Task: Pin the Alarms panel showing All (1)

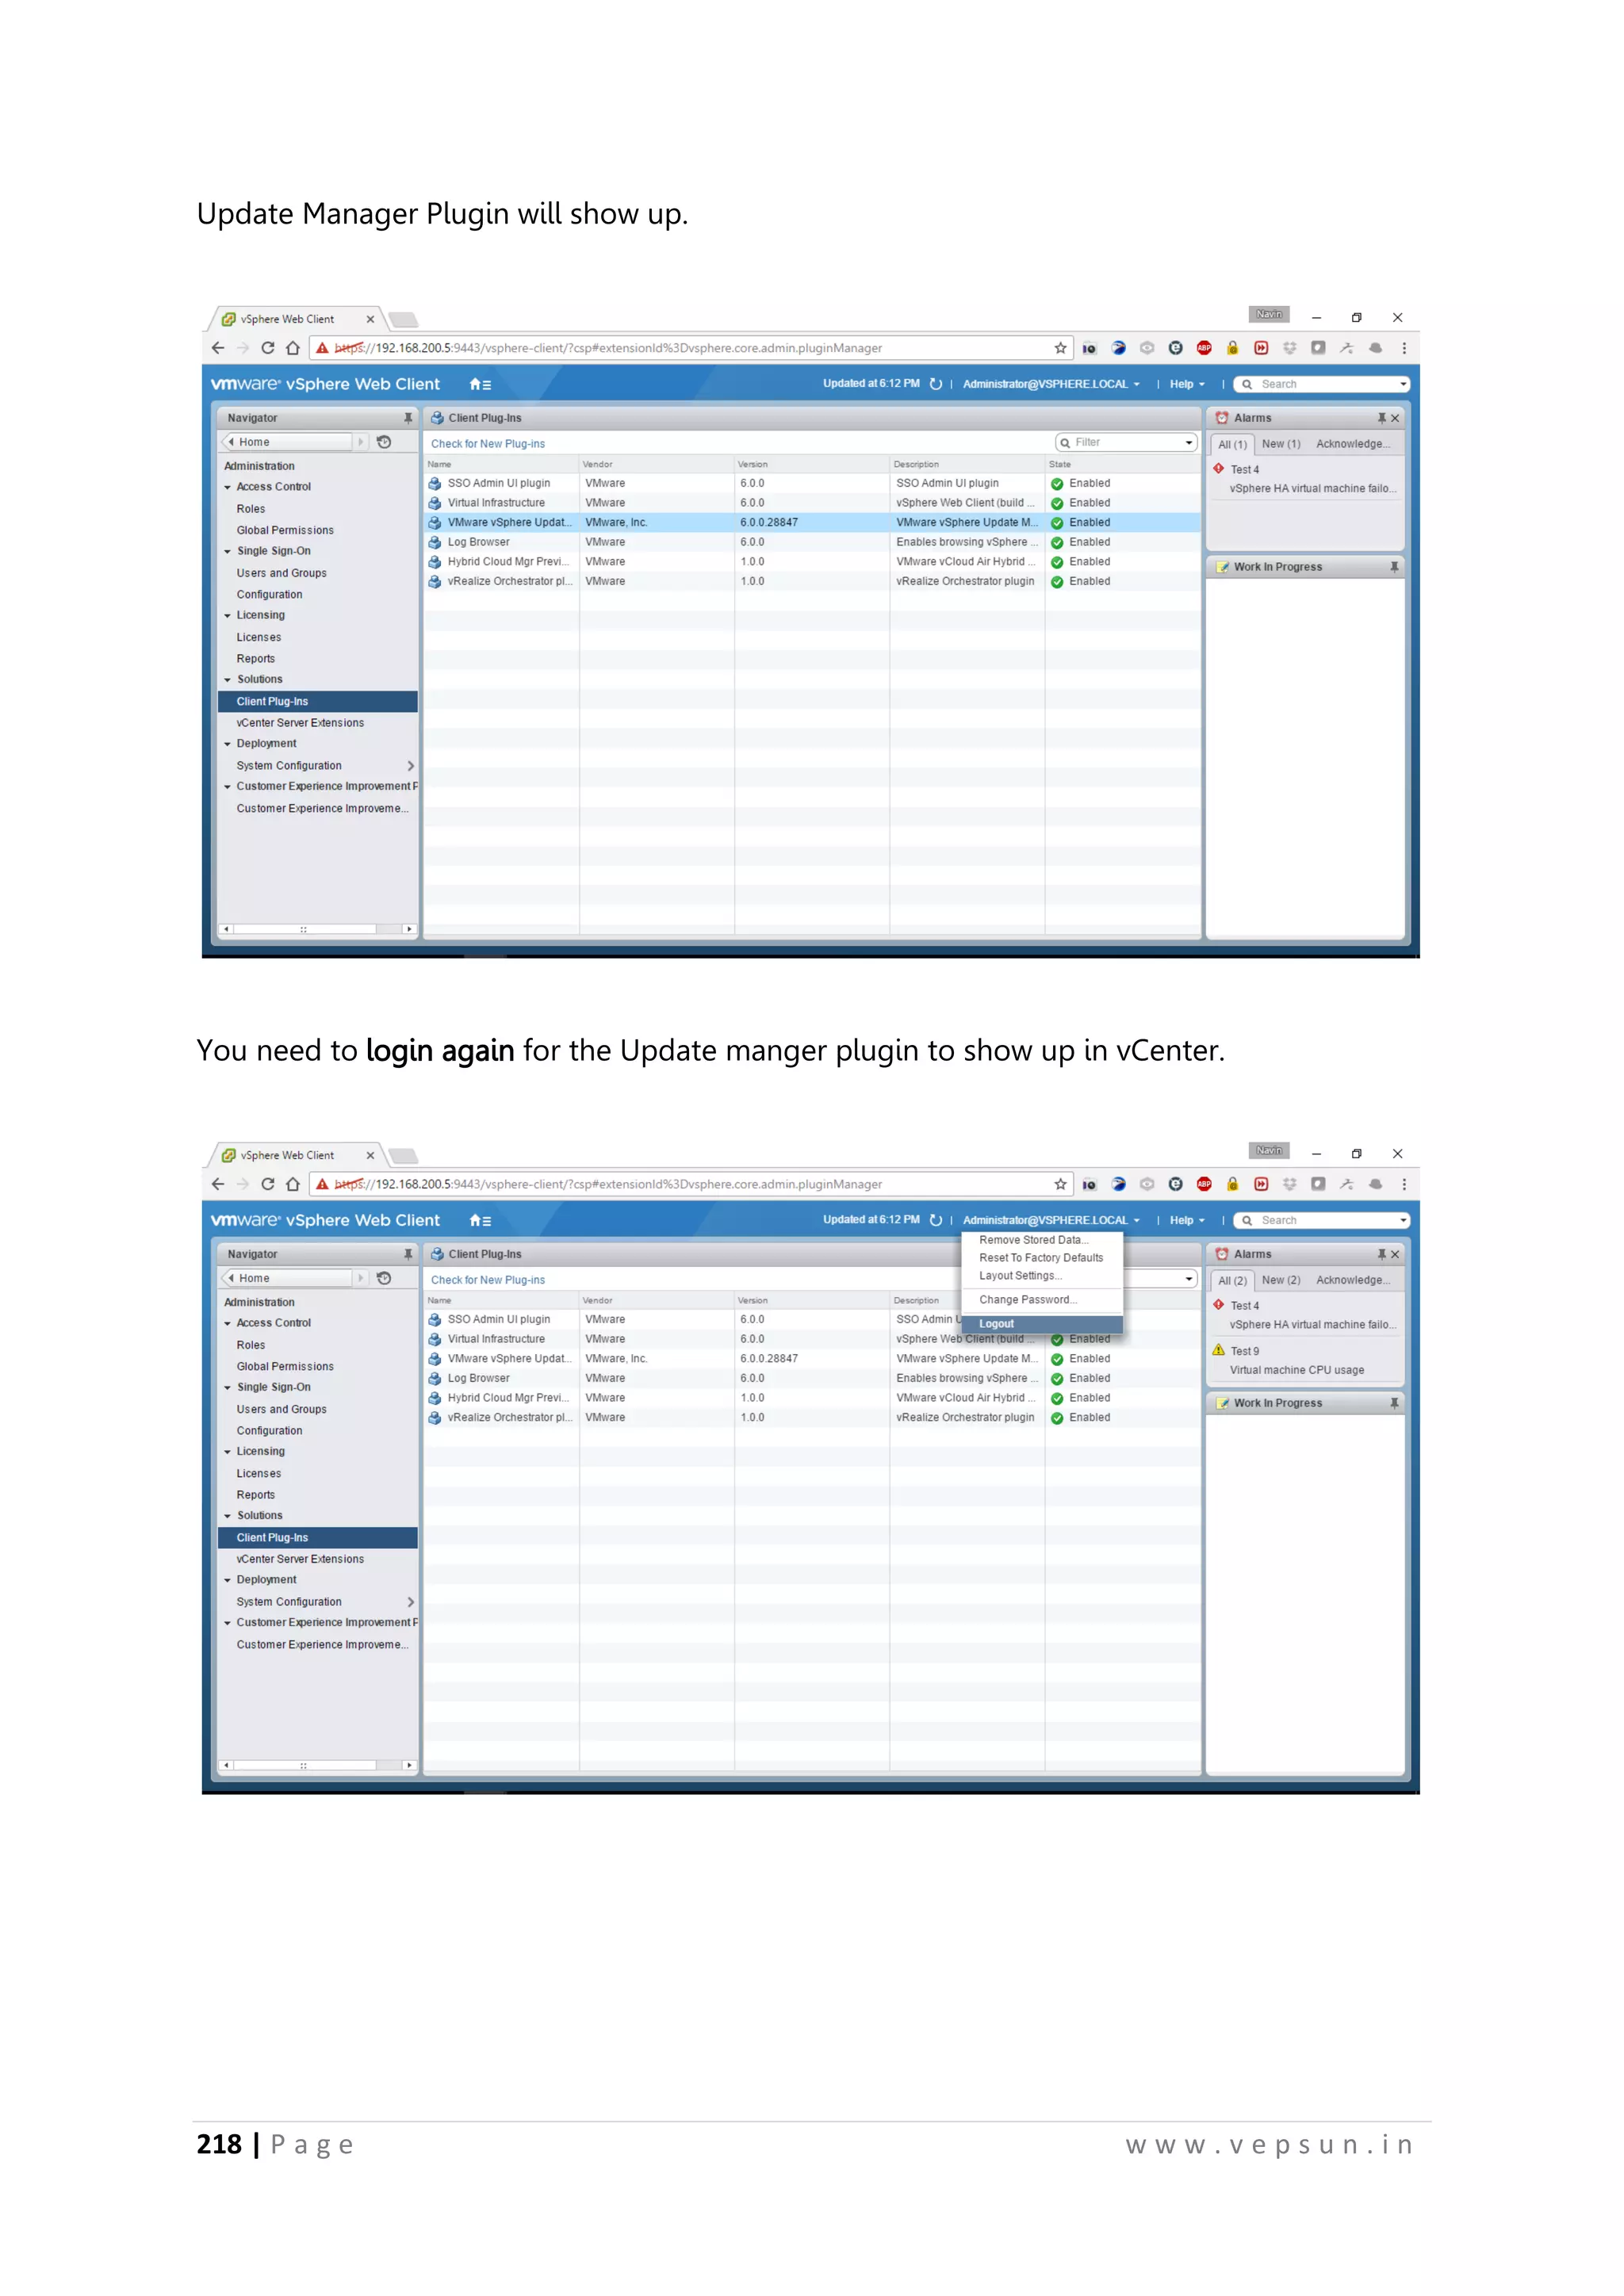Action: pyautogui.click(x=1381, y=418)
